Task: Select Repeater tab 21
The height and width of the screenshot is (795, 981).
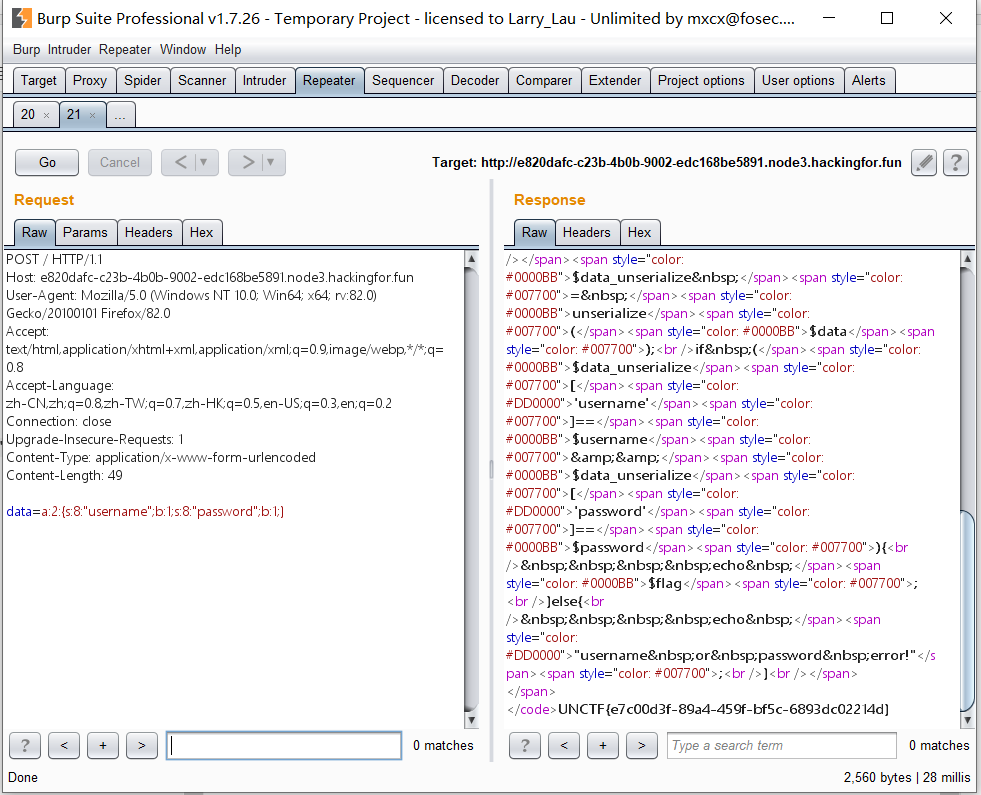Action: point(74,114)
